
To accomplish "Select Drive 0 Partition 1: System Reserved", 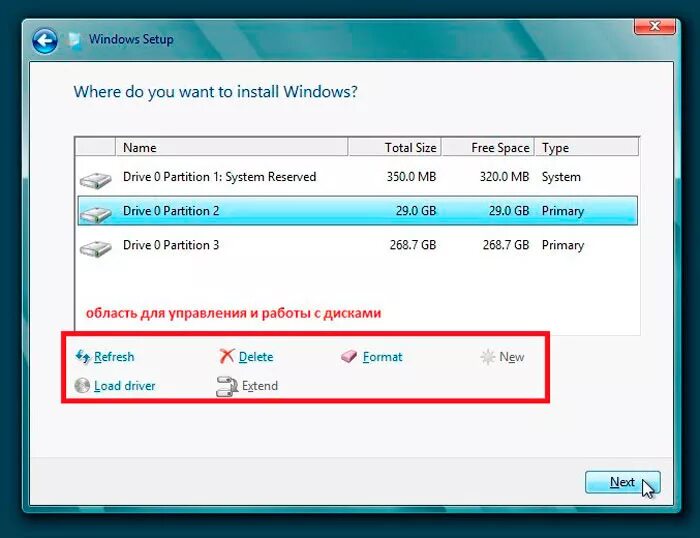I will pos(357,177).
